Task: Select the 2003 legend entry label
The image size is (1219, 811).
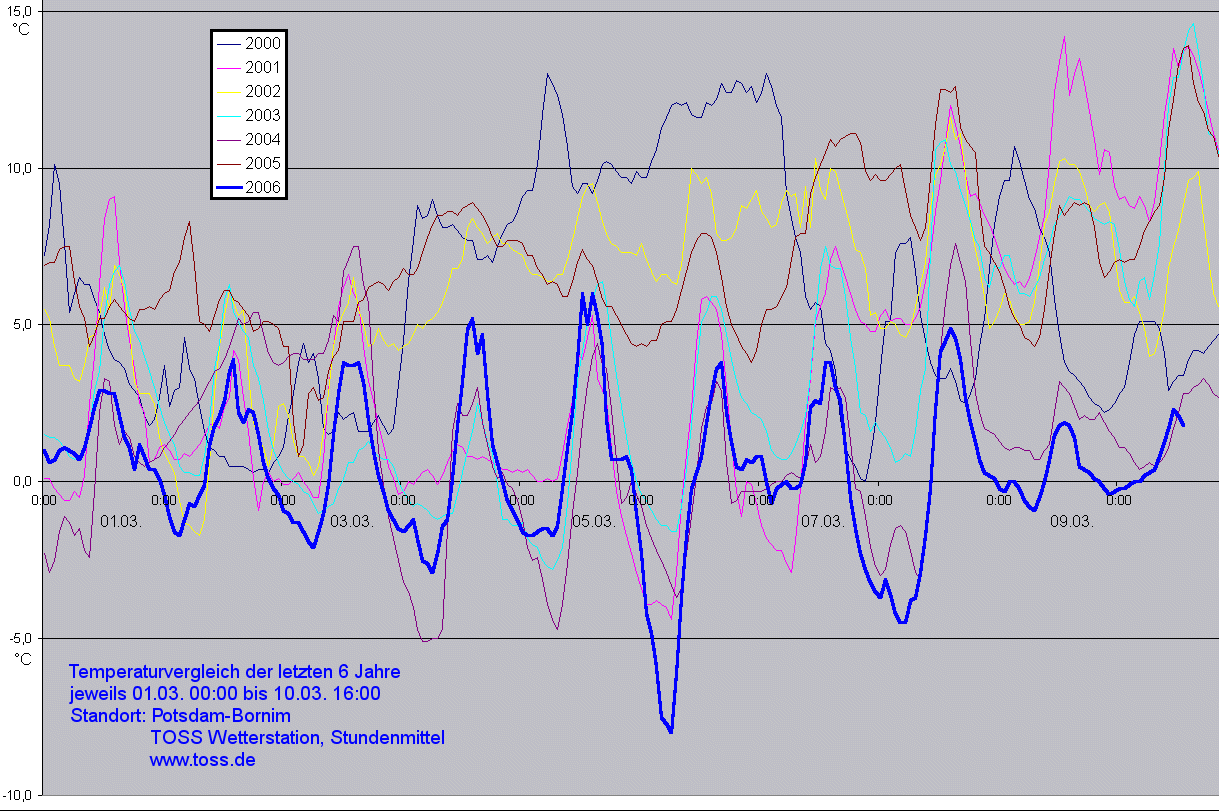Action: click(x=263, y=115)
